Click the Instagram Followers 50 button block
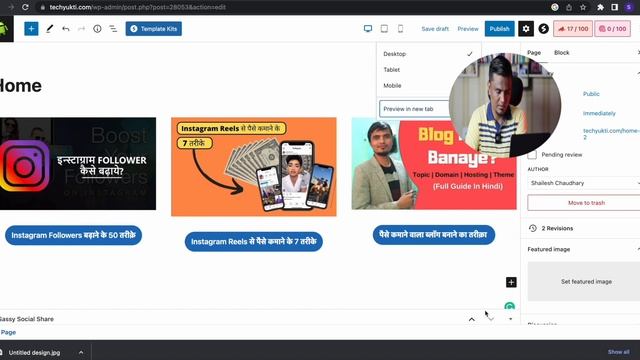 point(73,236)
